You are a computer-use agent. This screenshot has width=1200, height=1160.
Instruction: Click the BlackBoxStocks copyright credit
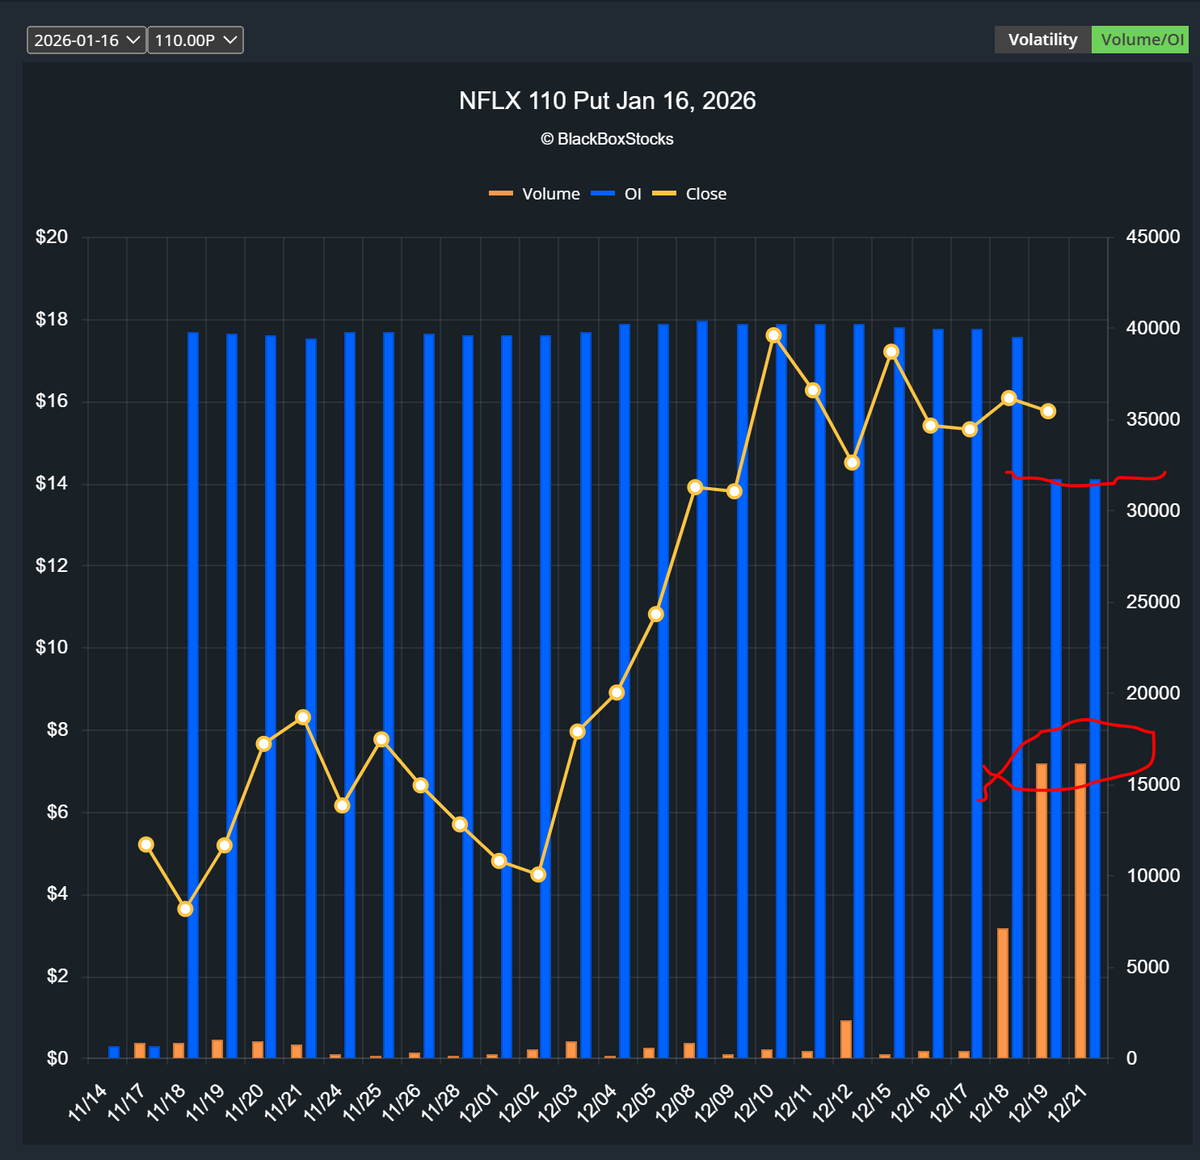(607, 139)
